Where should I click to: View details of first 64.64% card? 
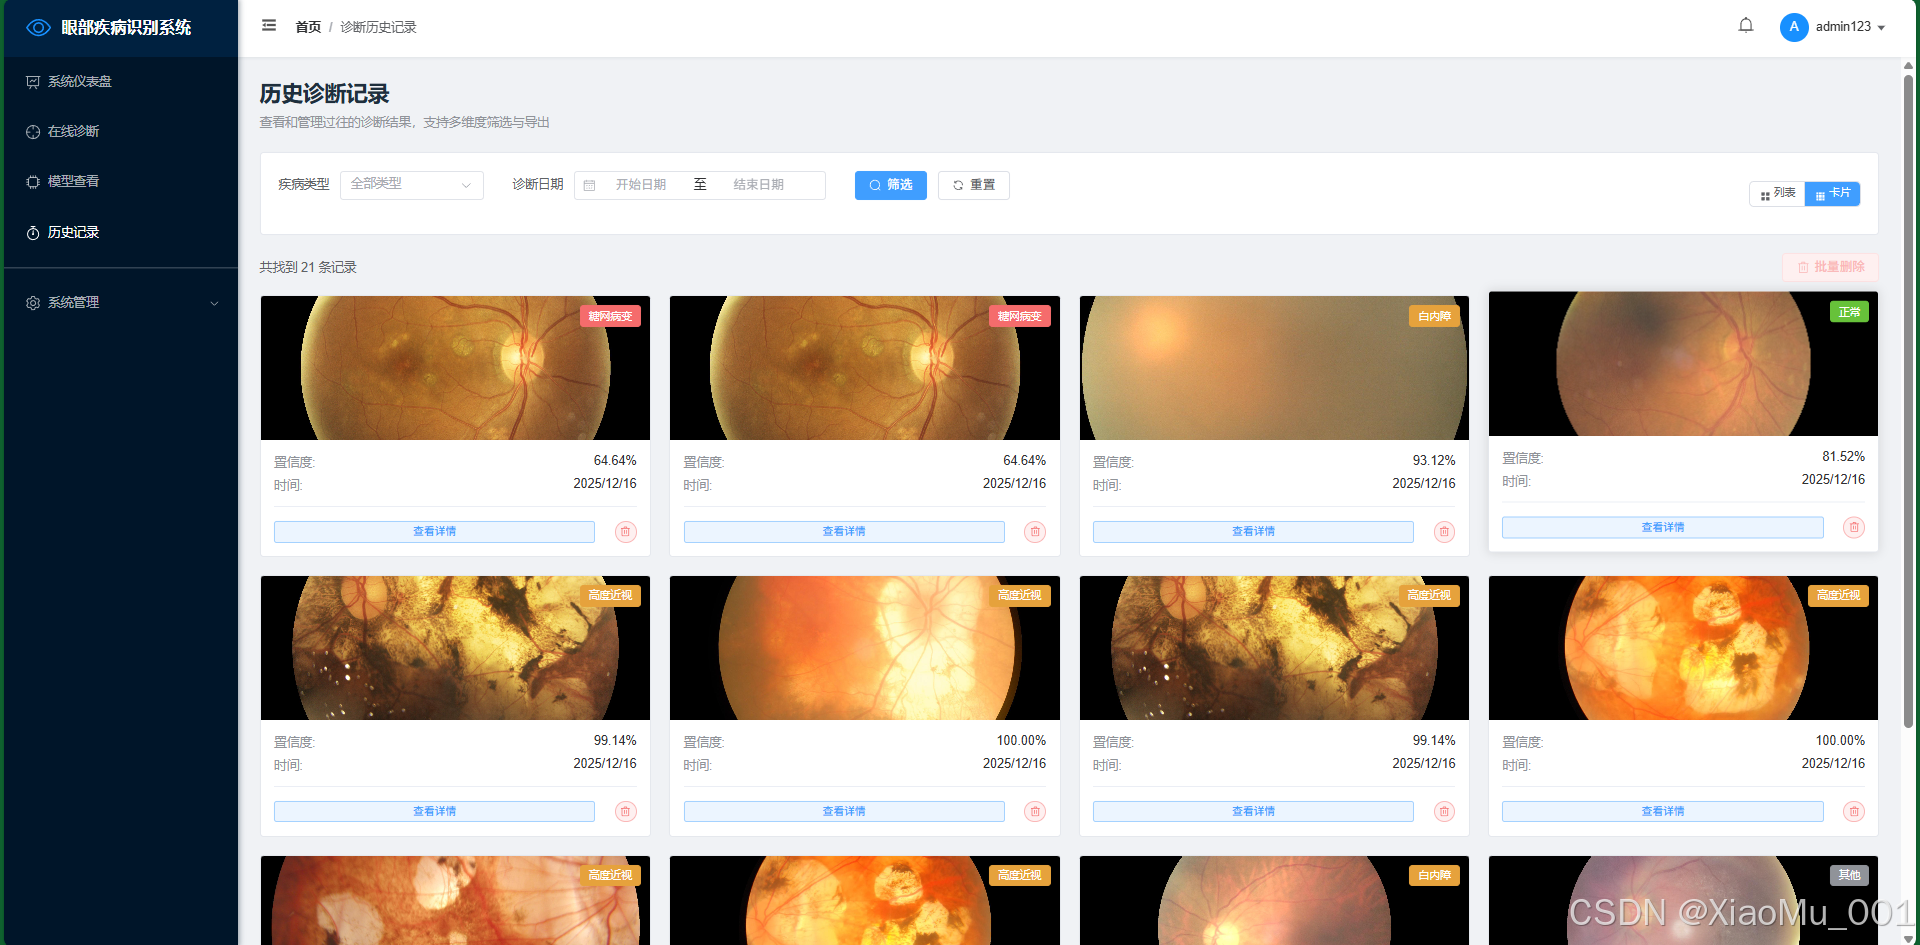434,532
